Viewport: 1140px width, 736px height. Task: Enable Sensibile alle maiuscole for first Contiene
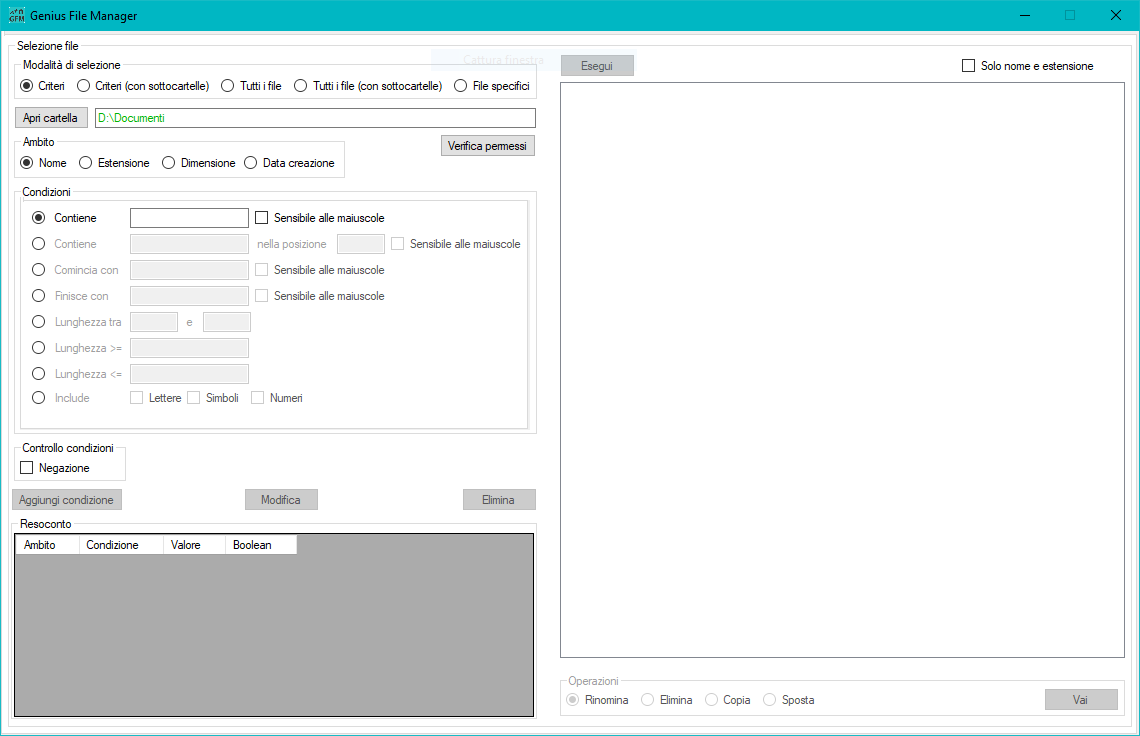[263, 218]
